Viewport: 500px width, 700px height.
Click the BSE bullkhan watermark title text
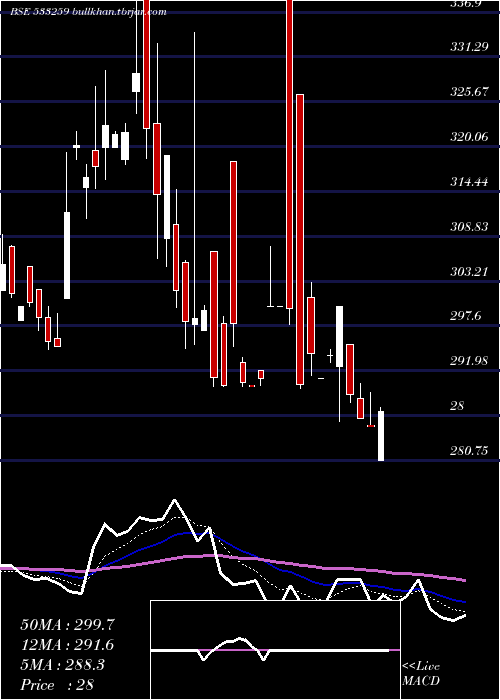(x=88, y=12)
